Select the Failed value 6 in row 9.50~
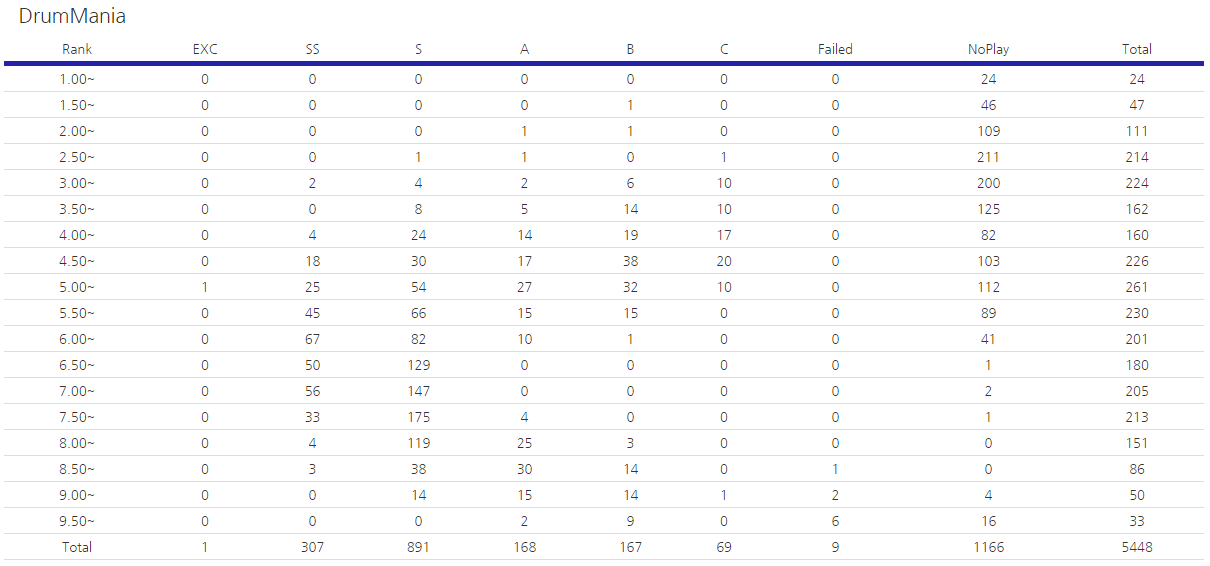This screenshot has height=566, width=1210. tap(835, 521)
